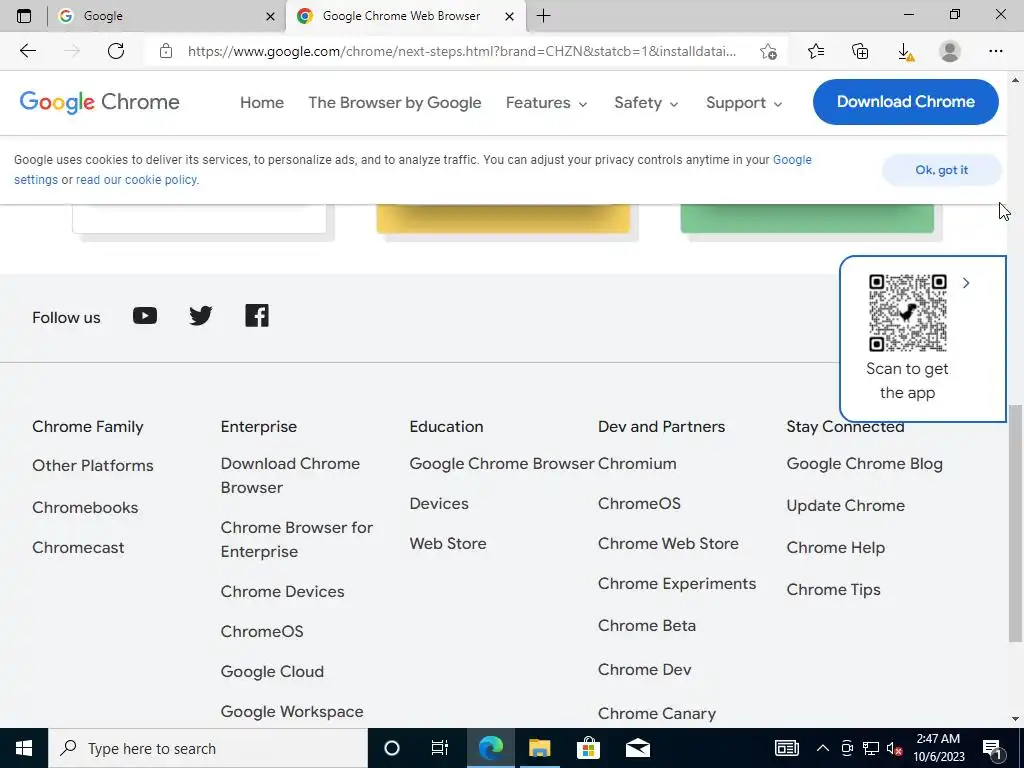Open the Google settings link
Viewport: 1024px width, 768px height.
[x=792, y=160]
